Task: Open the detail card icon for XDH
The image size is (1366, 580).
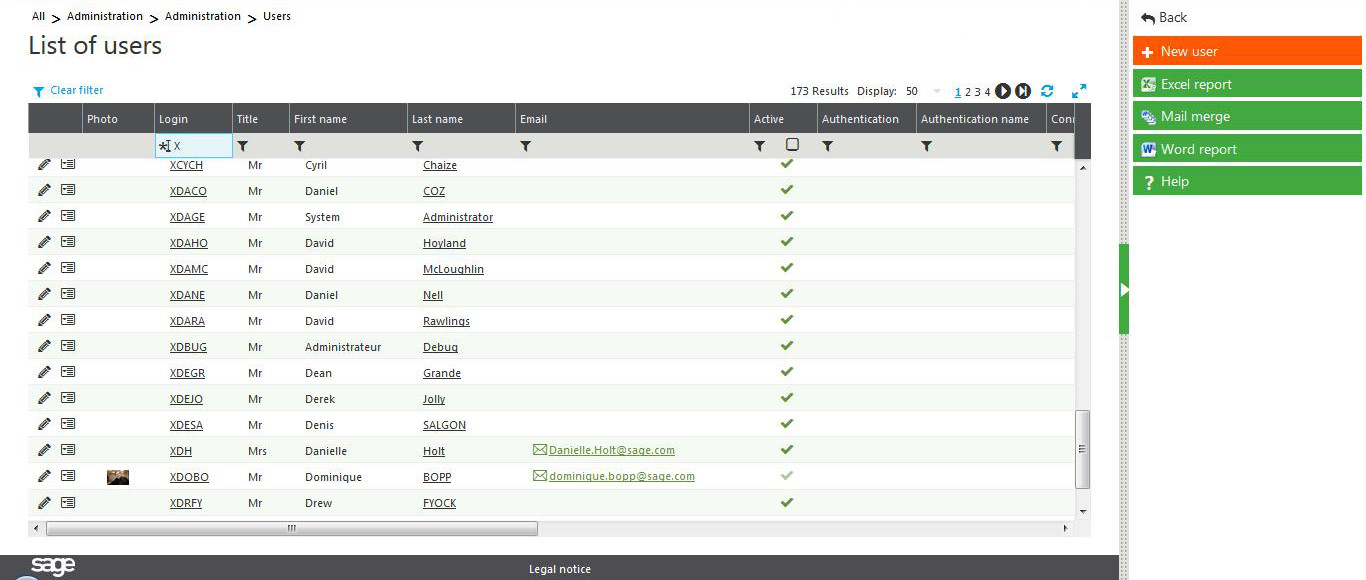Action: [68, 451]
